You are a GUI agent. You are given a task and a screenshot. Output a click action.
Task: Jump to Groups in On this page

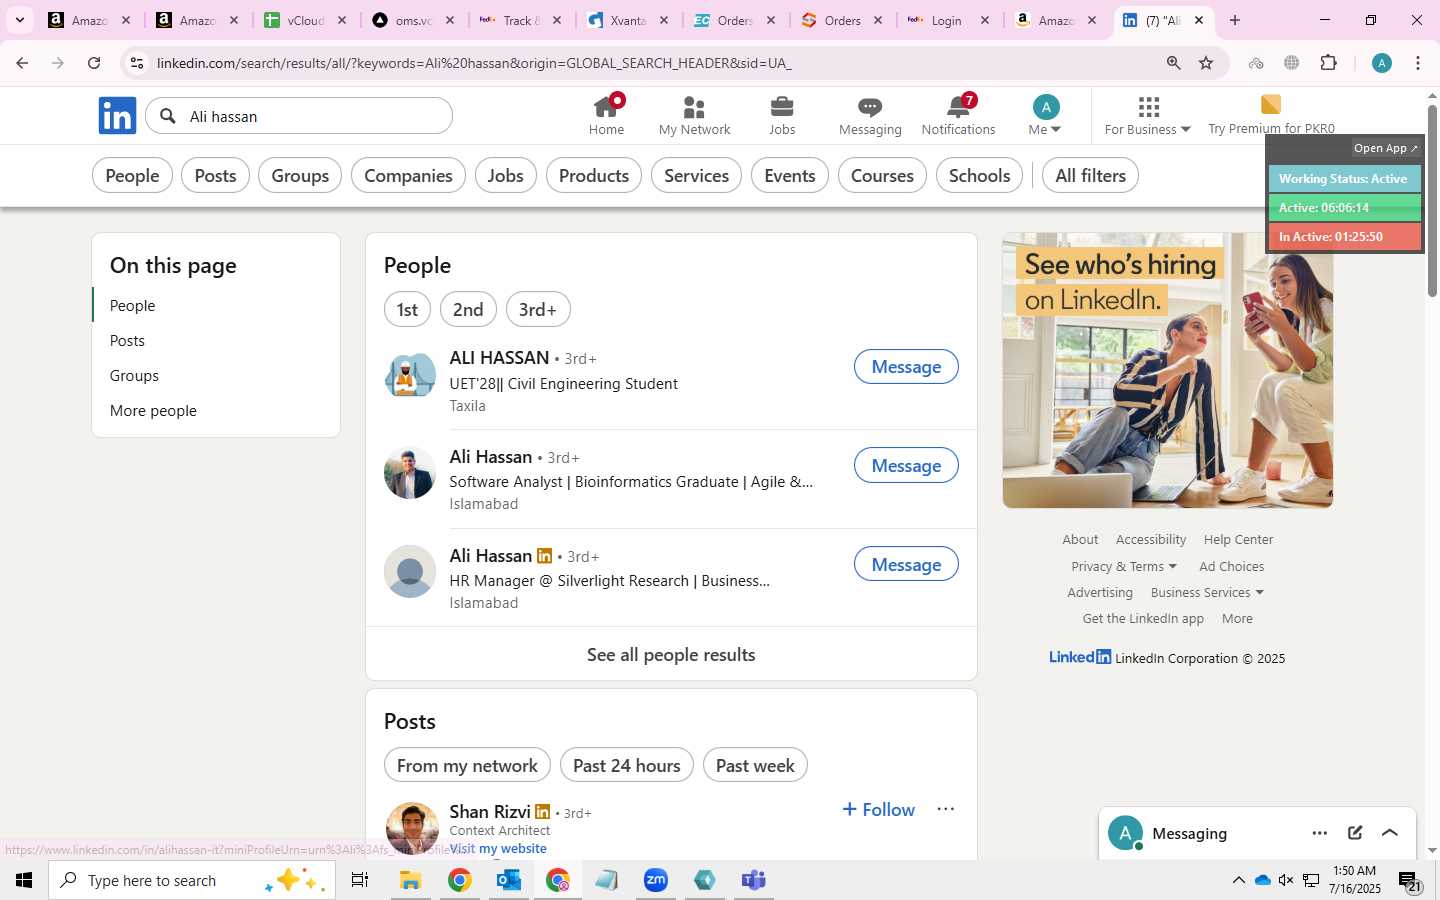coord(134,376)
